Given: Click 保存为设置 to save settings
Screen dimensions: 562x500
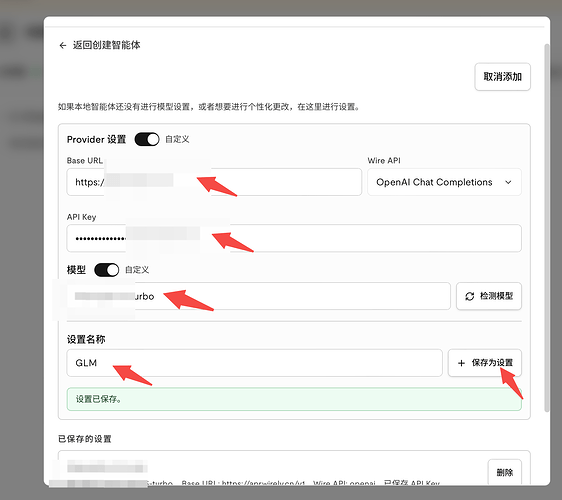Looking at the screenshot, I should pos(485,363).
